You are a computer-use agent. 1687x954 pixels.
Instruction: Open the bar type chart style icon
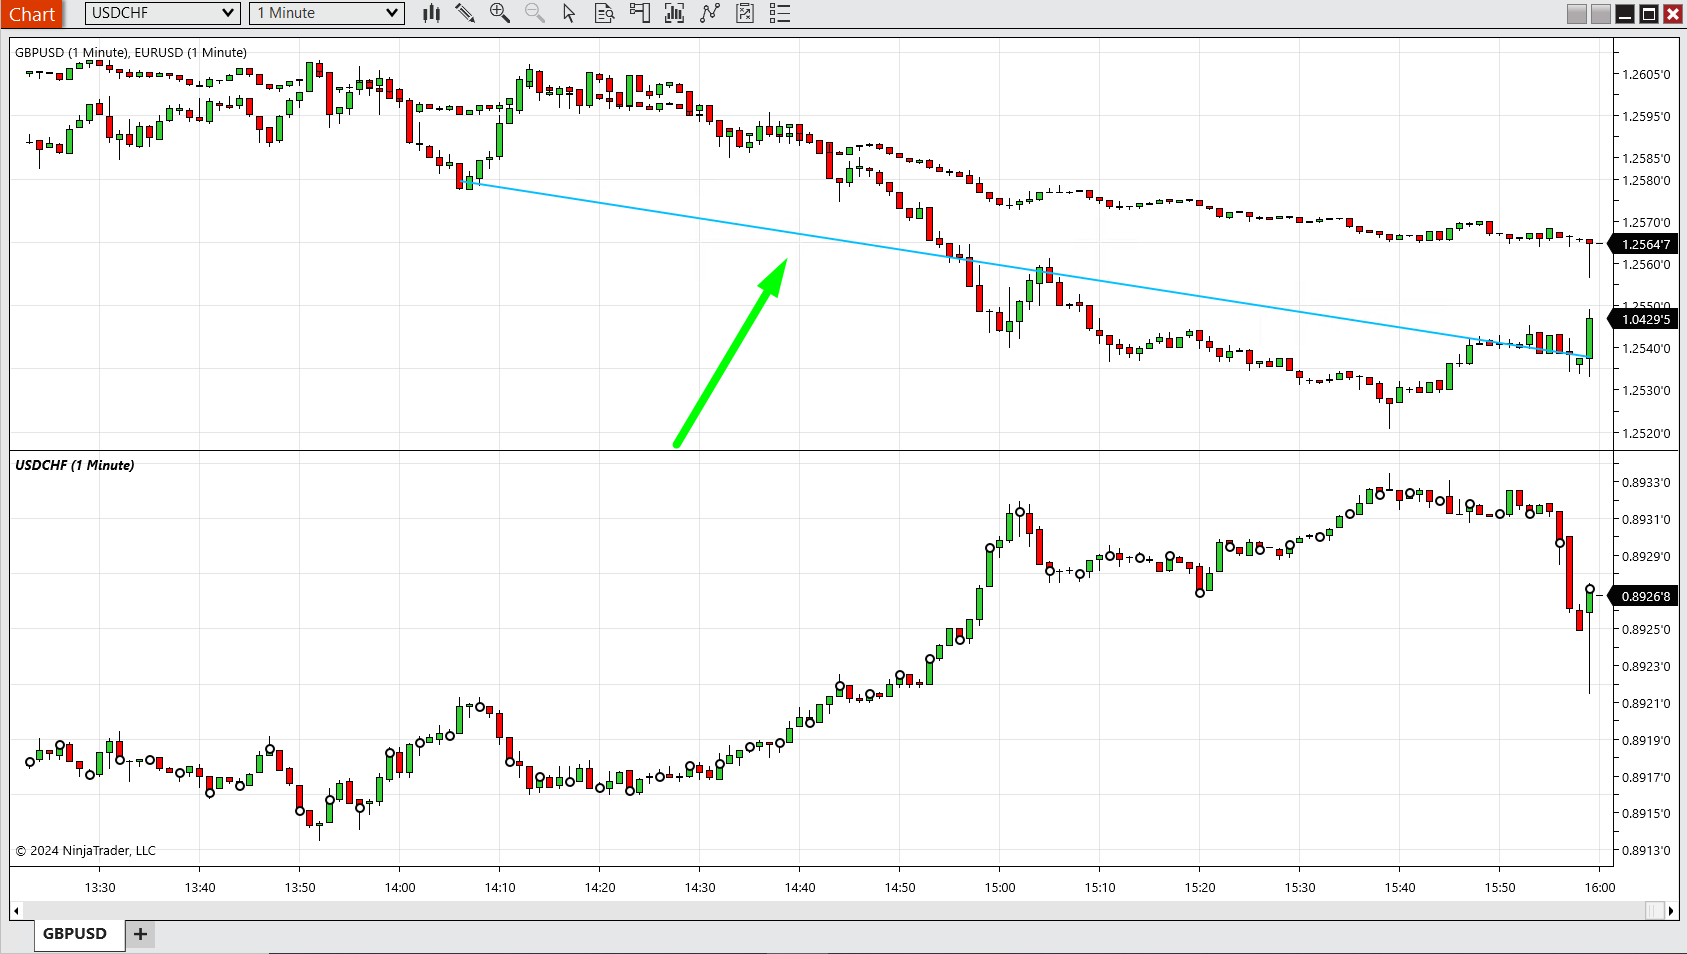click(x=431, y=13)
